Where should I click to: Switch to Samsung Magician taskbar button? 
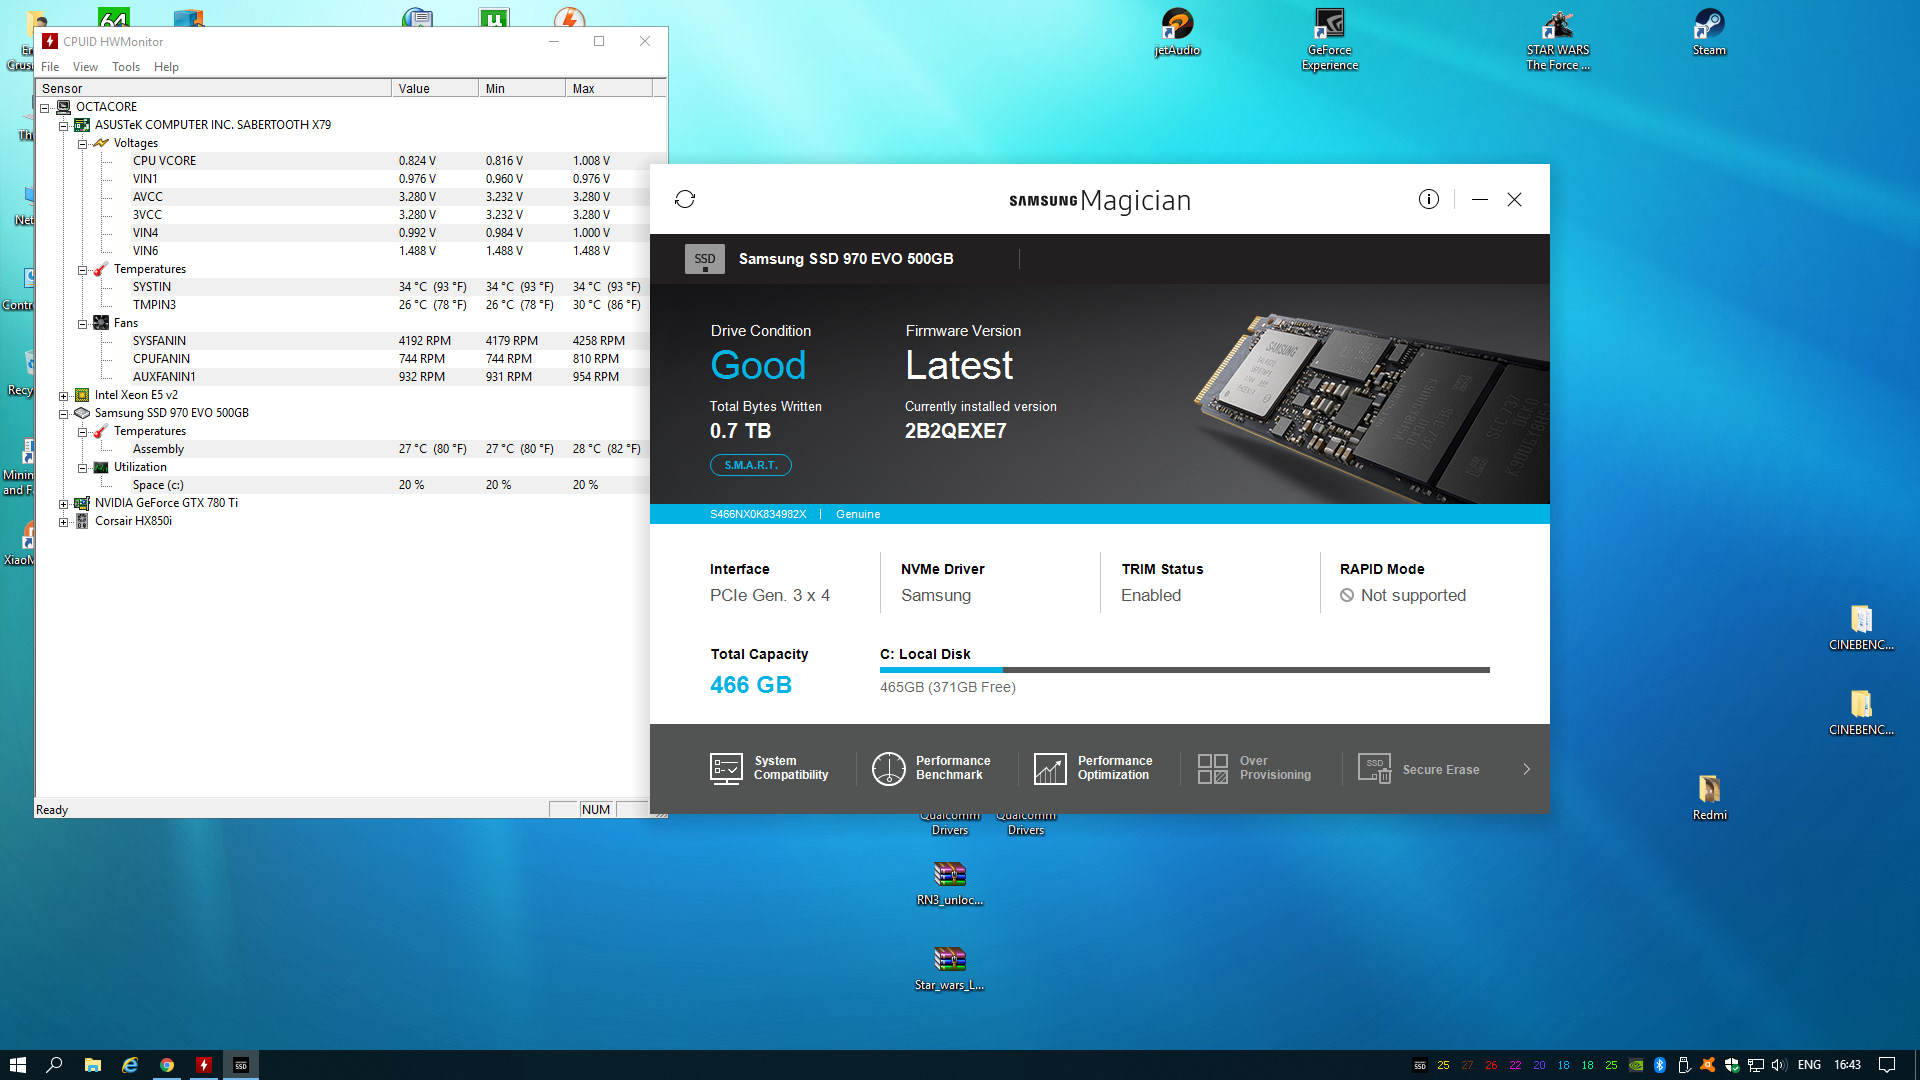coord(241,1065)
